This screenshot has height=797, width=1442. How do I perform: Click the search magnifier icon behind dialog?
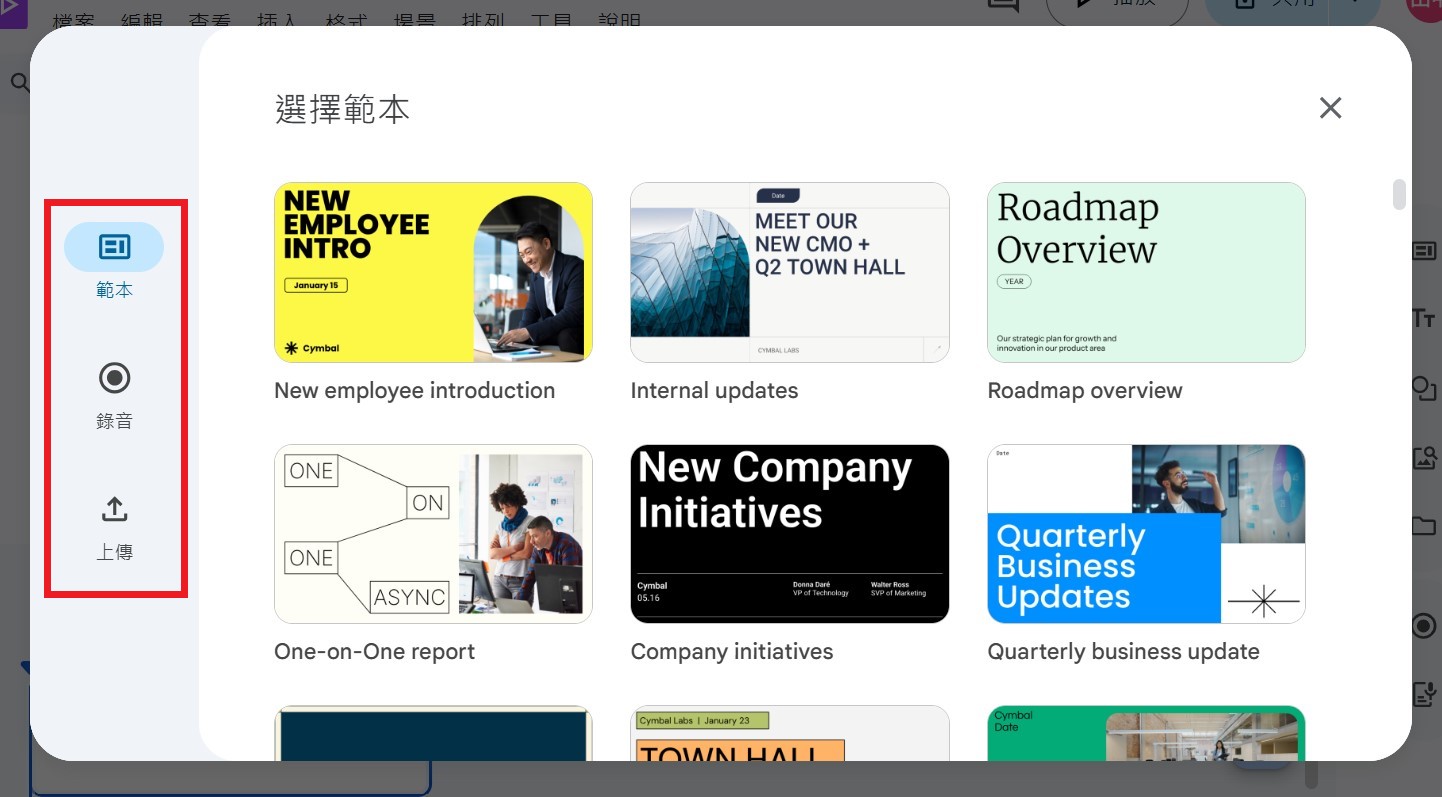click(x=20, y=82)
